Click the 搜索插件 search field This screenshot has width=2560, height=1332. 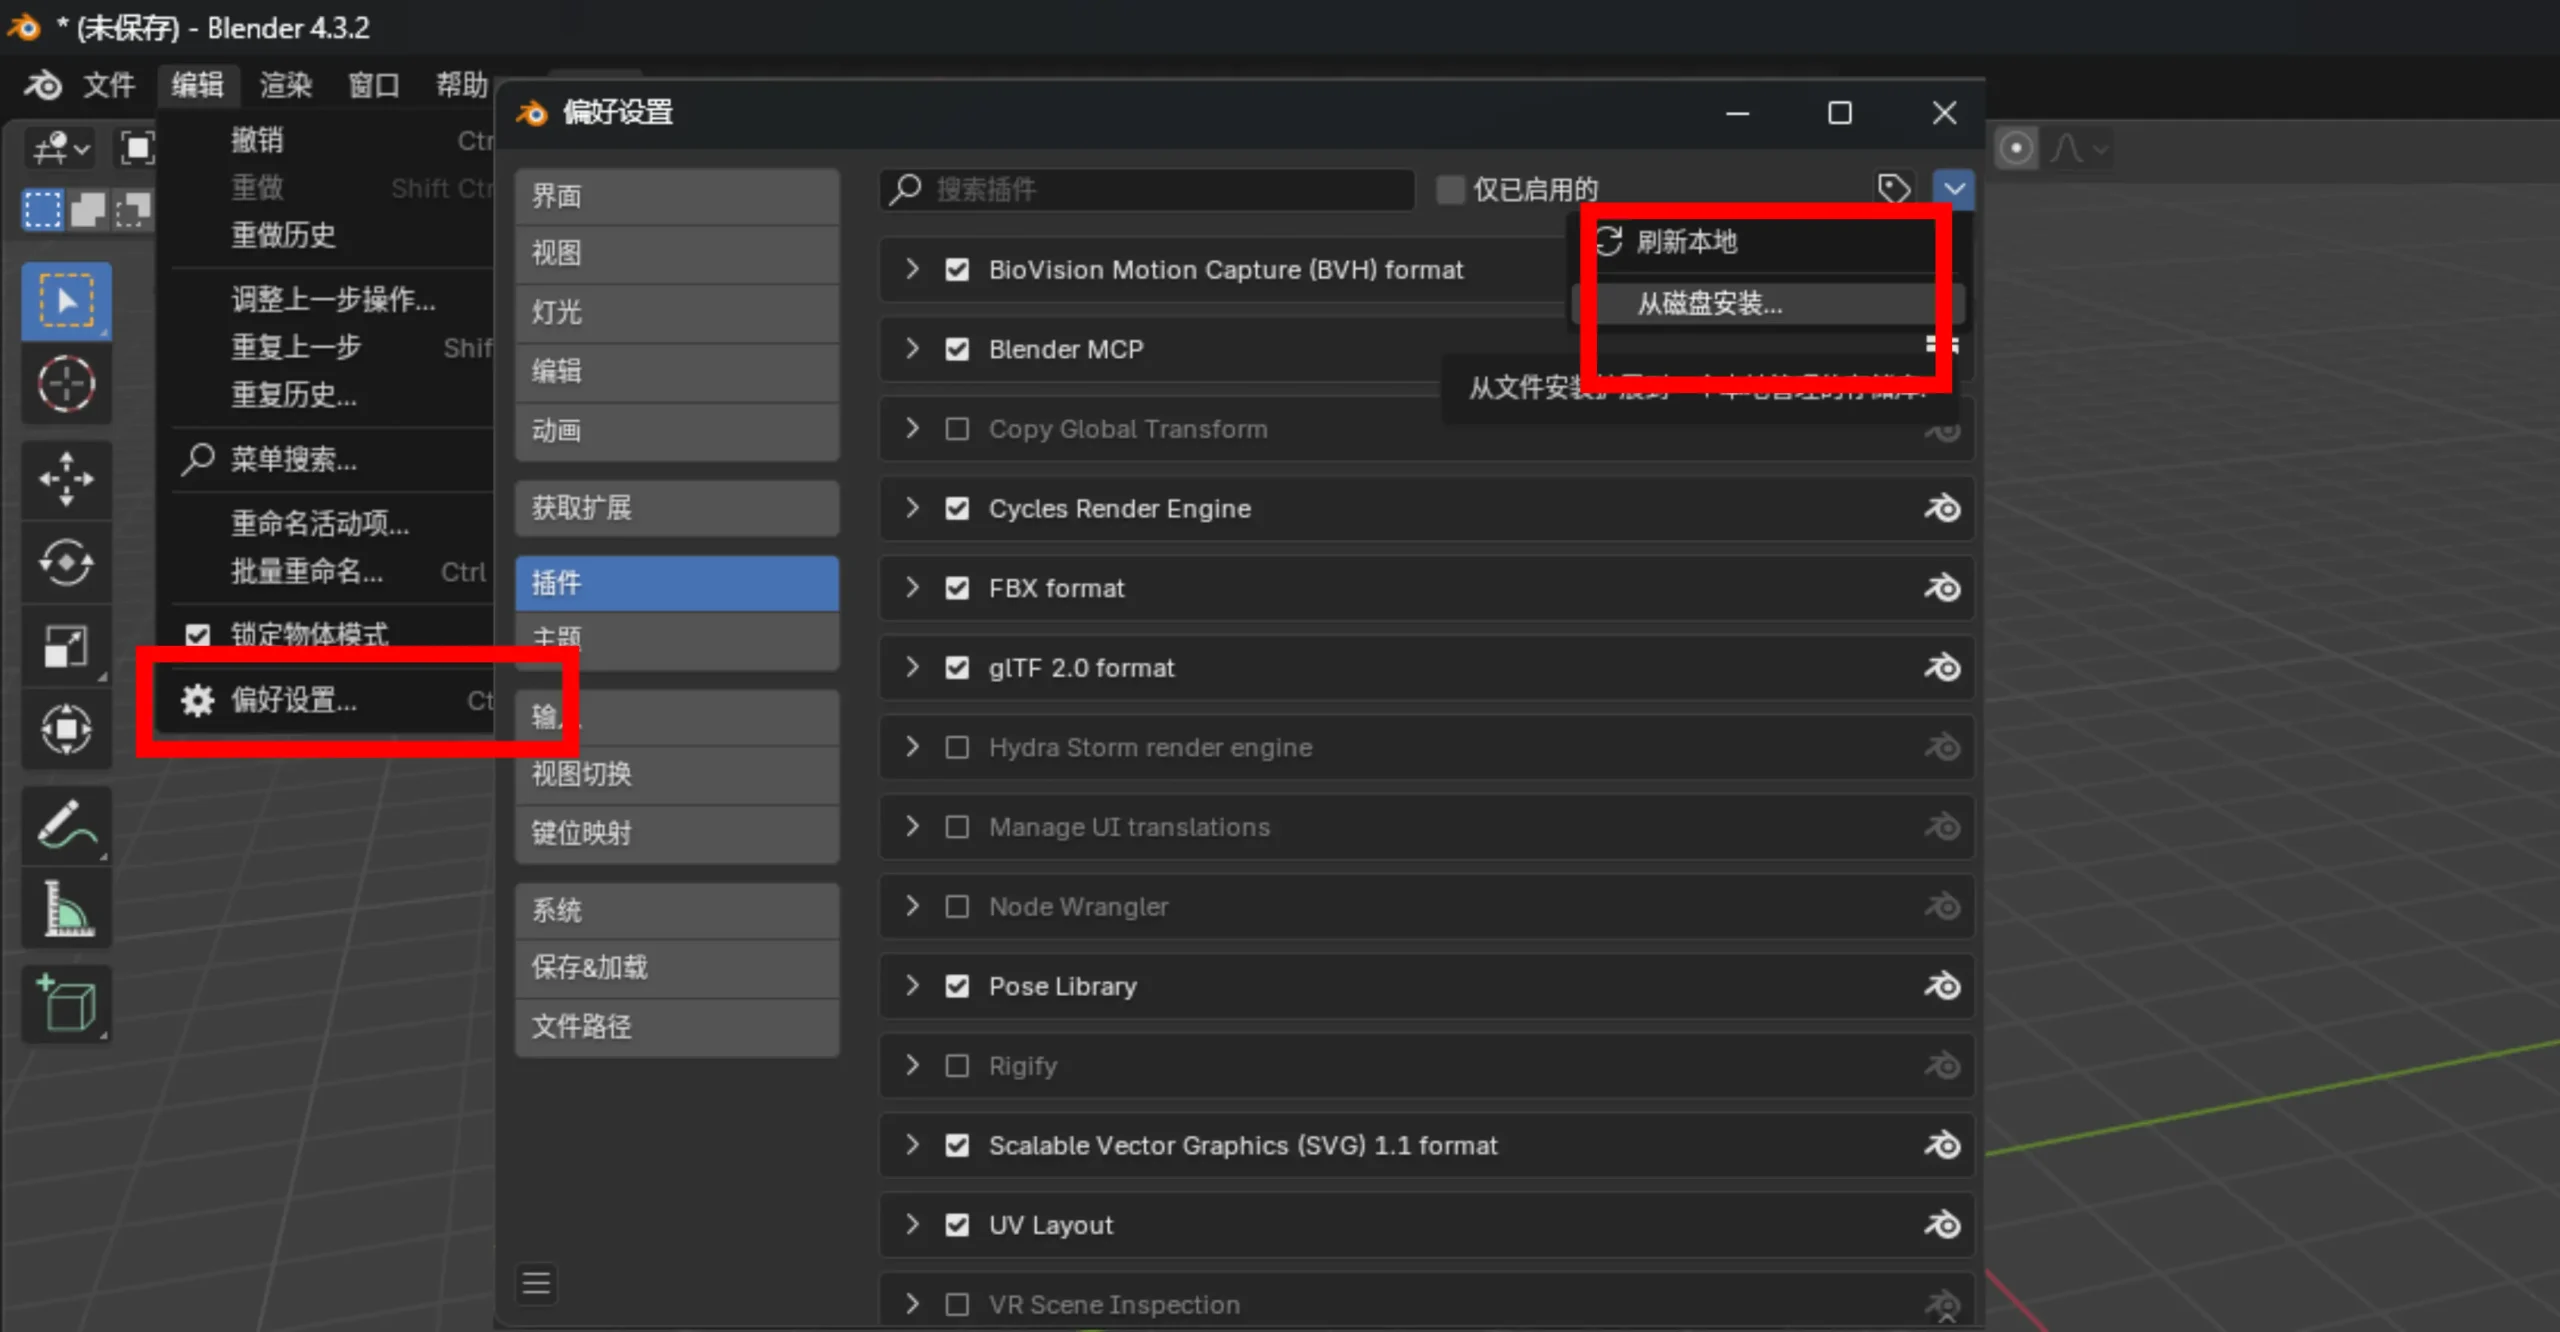[1147, 189]
